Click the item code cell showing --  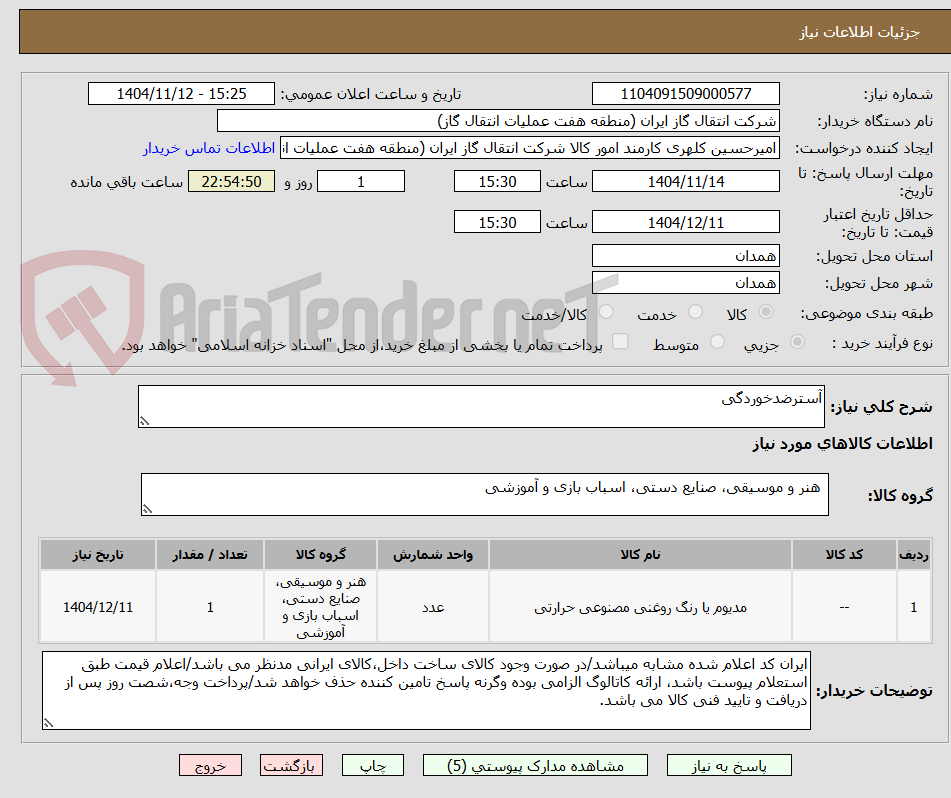844,607
